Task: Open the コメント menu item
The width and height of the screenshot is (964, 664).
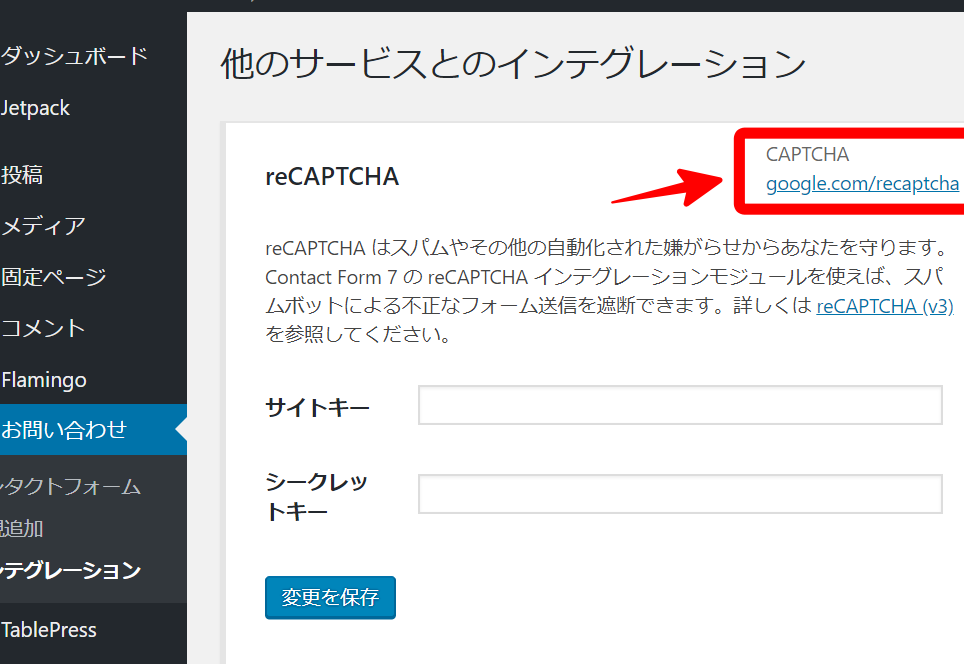Action: click(43, 328)
